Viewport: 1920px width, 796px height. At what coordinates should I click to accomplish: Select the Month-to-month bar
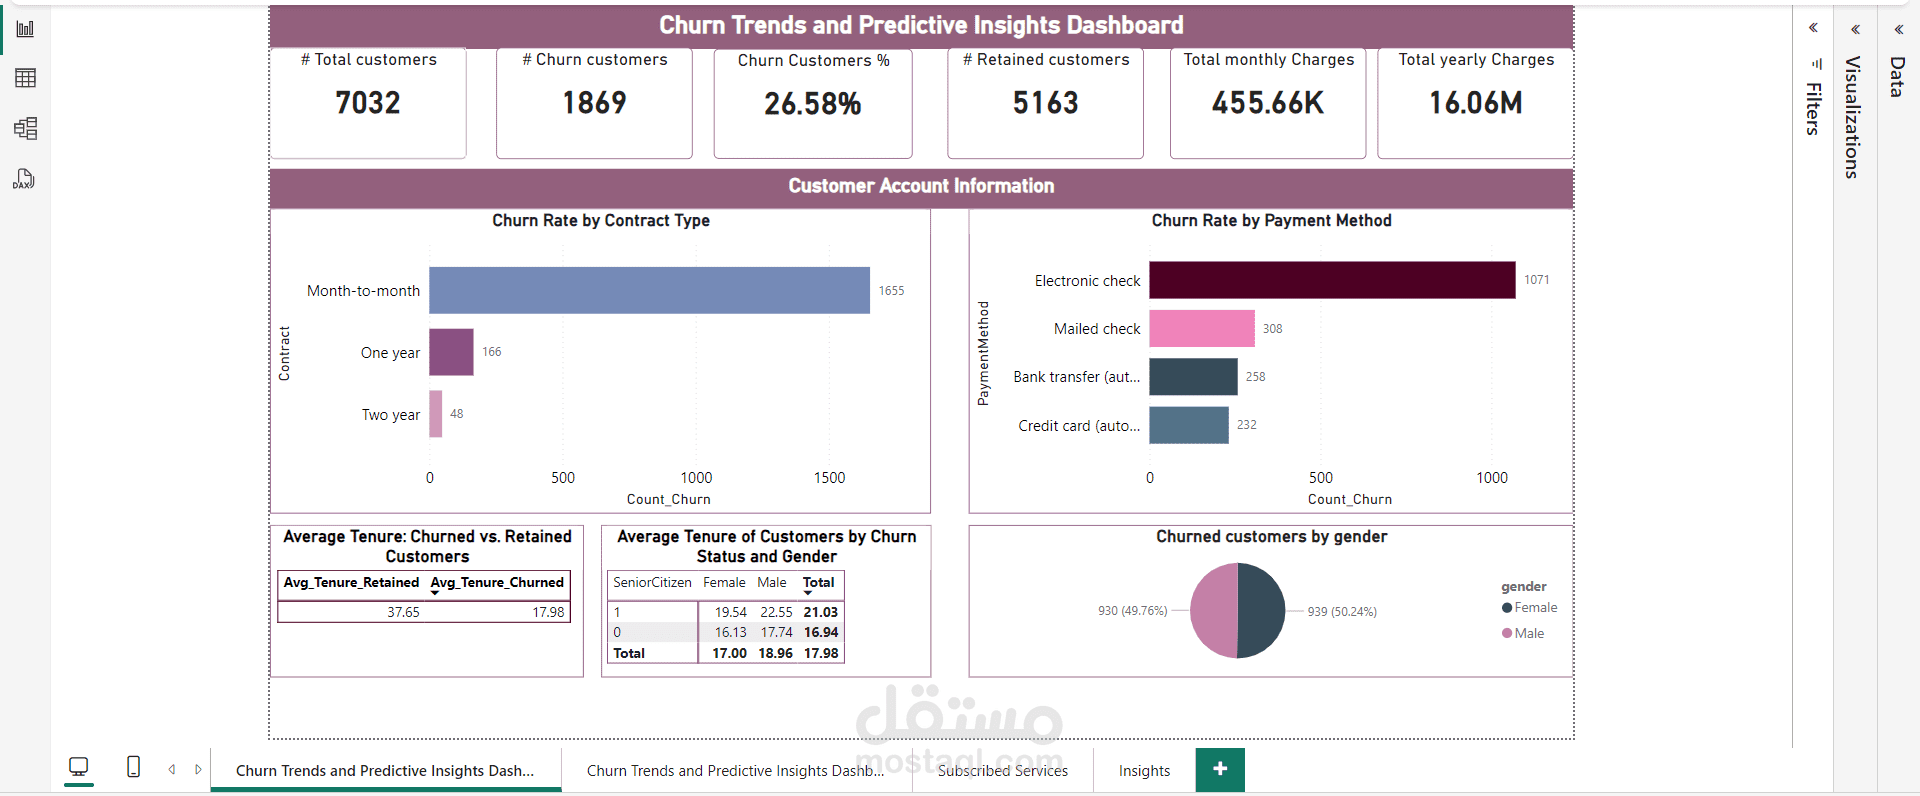click(x=649, y=290)
